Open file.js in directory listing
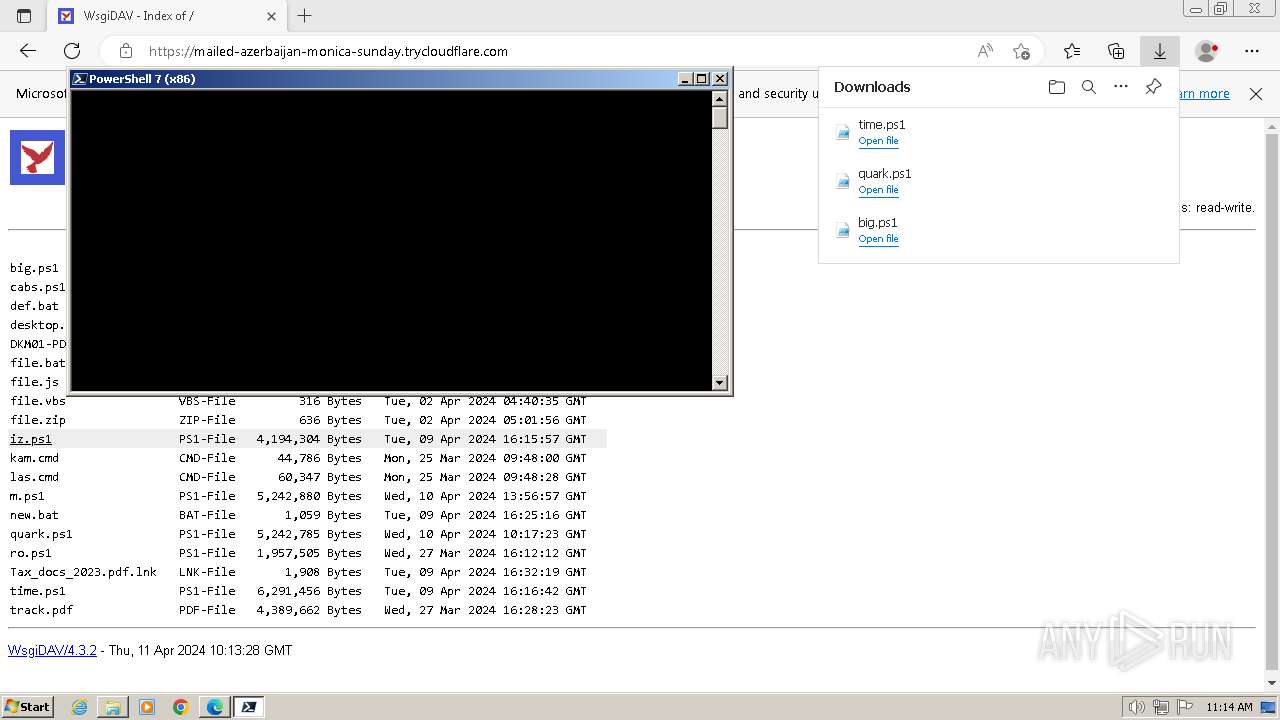Image resolution: width=1280 pixels, height=720 pixels. (x=34, y=382)
